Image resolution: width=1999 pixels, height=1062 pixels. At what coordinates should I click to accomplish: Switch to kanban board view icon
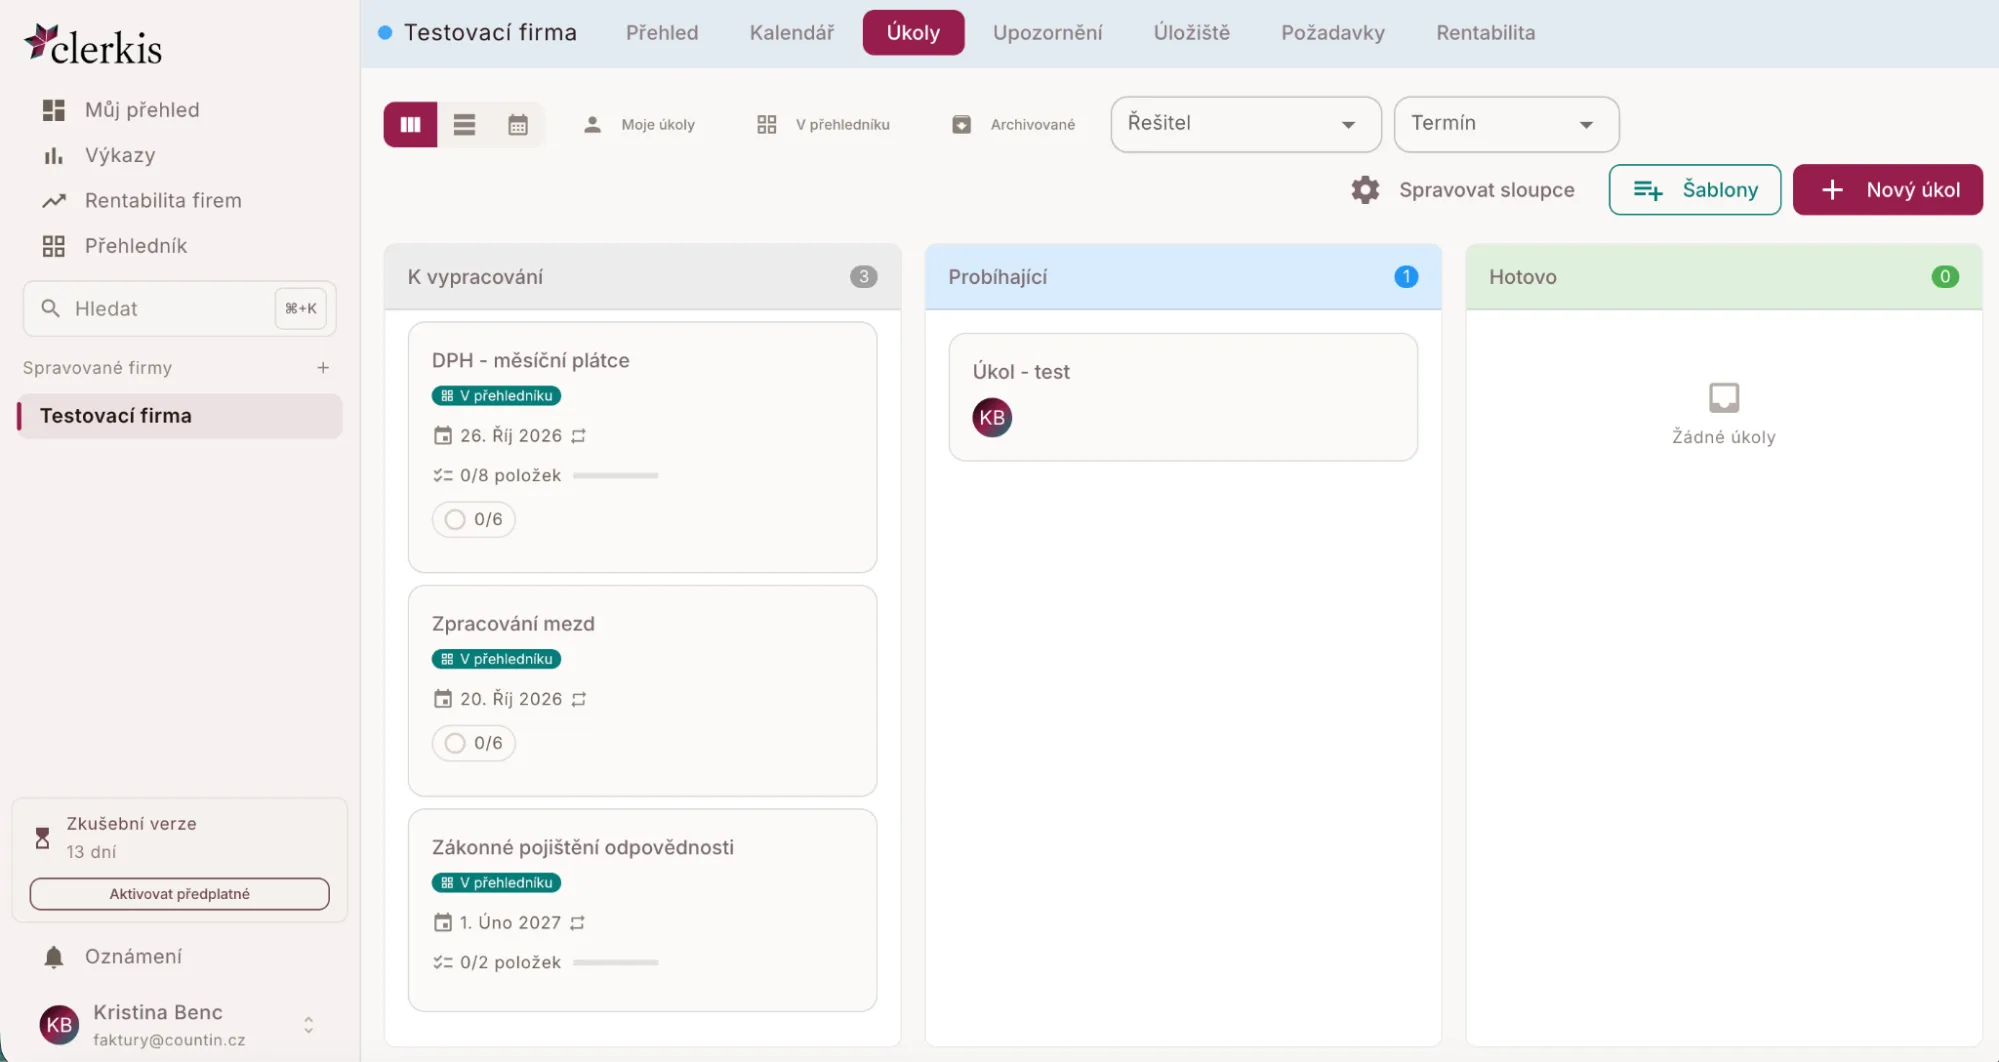[x=410, y=125]
